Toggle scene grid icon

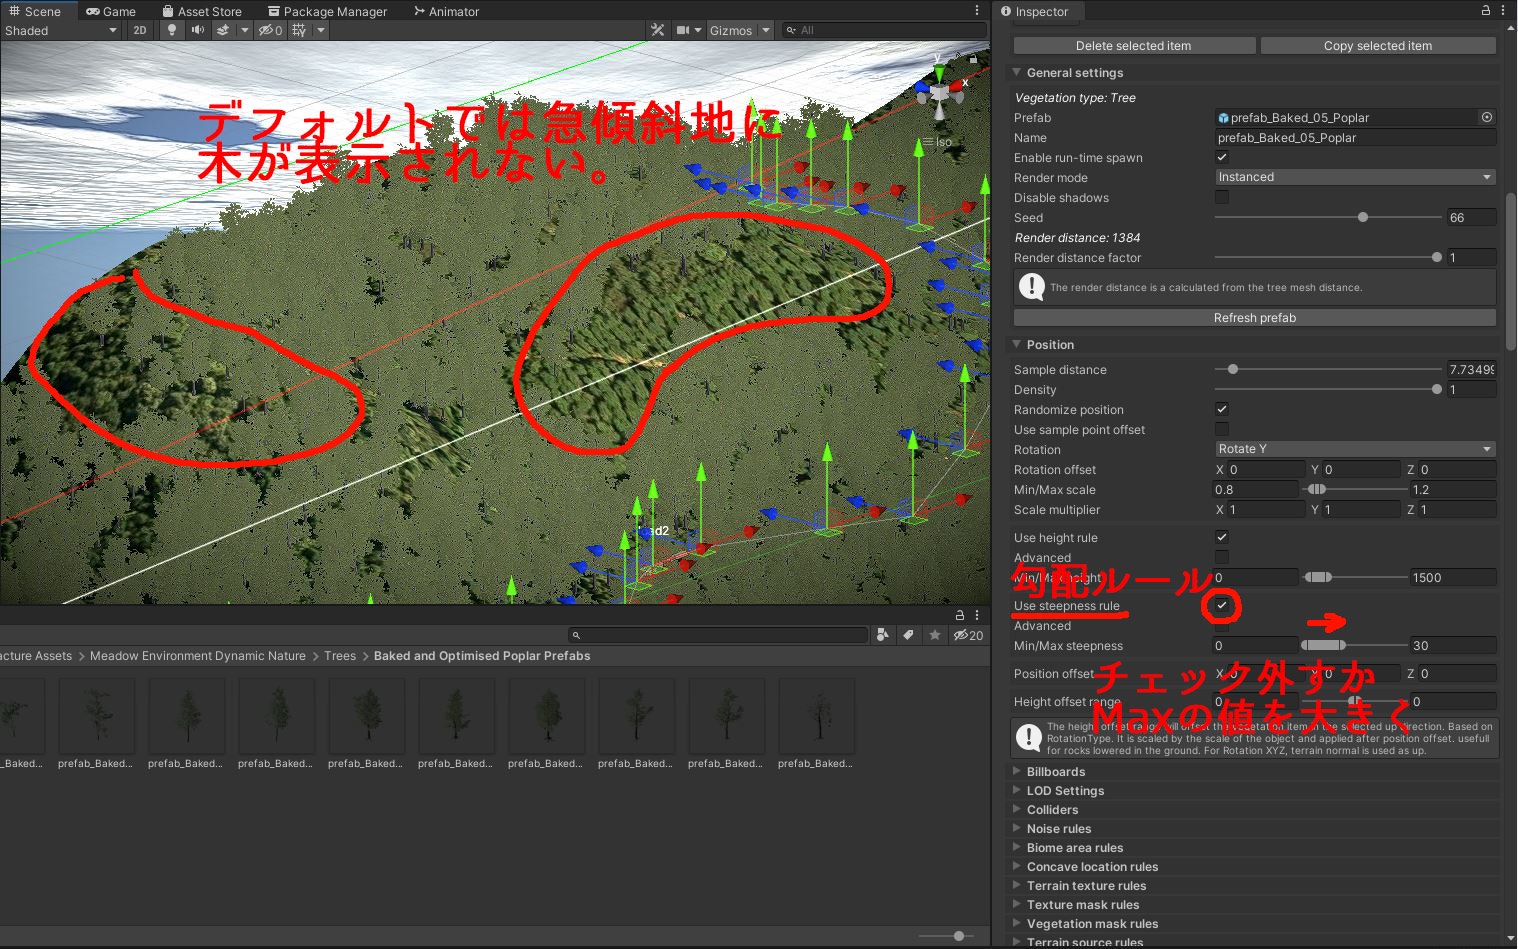pos(298,30)
